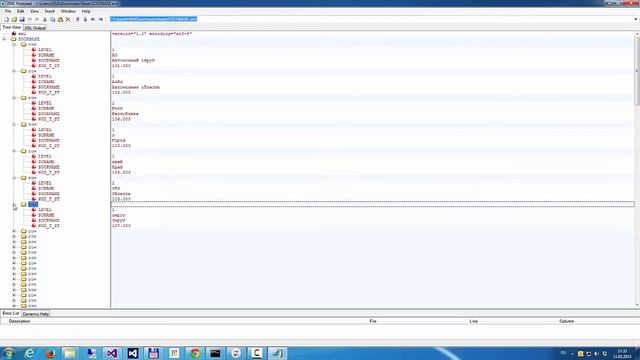Click the Line column header
Viewport: 640px width, 360px height.
[473, 321]
